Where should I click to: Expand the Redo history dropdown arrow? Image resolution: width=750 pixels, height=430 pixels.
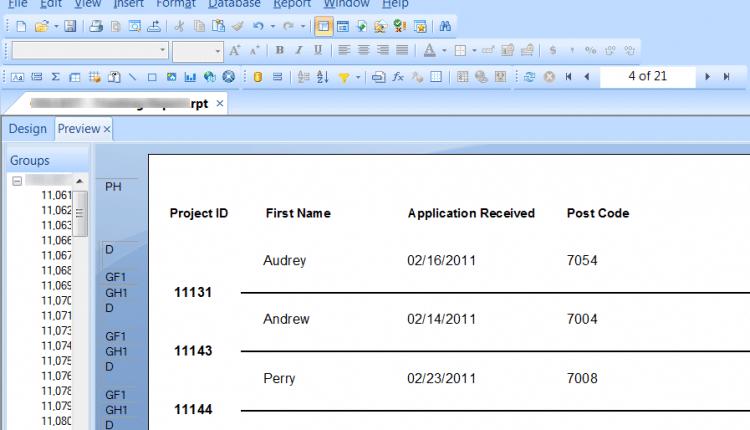click(x=303, y=26)
